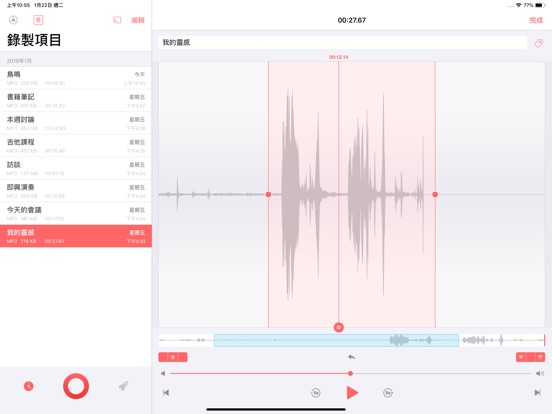This screenshot has width=552, height=414.
Task: Click the trim-left scissors button under overview
Action: tap(173, 357)
